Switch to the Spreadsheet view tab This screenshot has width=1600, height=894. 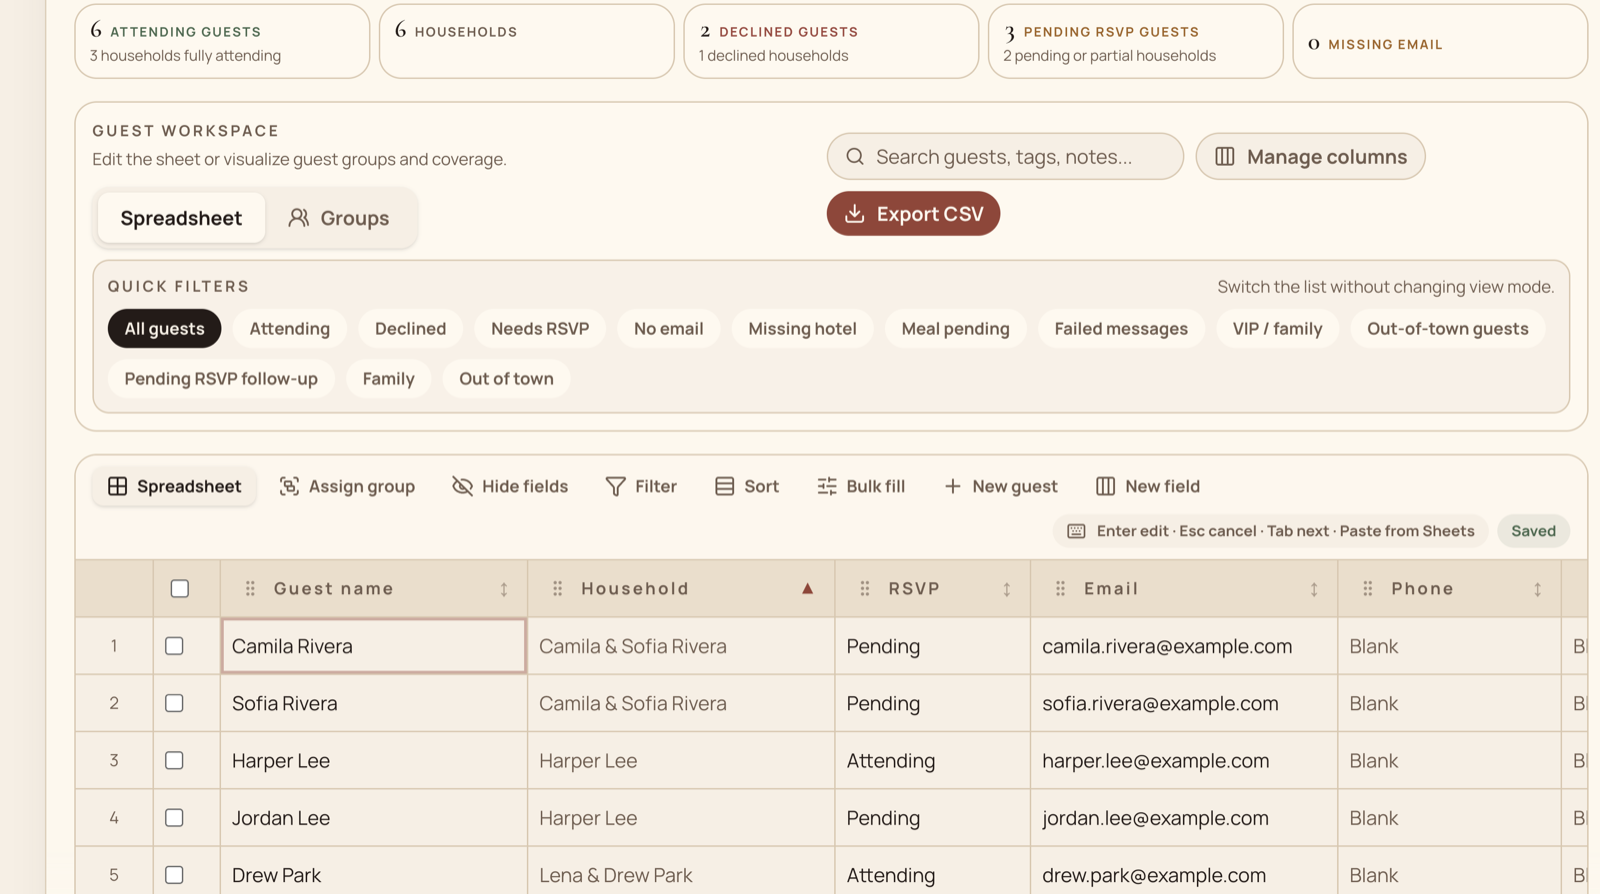(x=181, y=218)
